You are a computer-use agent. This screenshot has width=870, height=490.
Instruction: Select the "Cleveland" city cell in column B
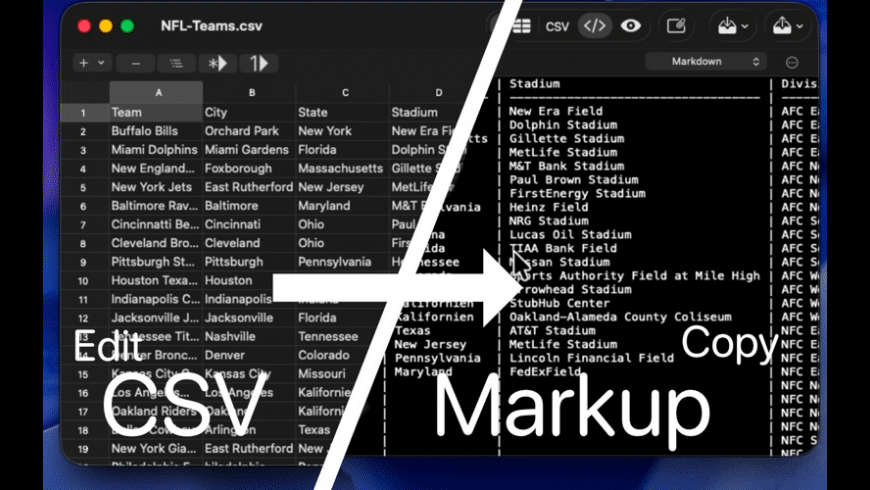tap(249, 244)
